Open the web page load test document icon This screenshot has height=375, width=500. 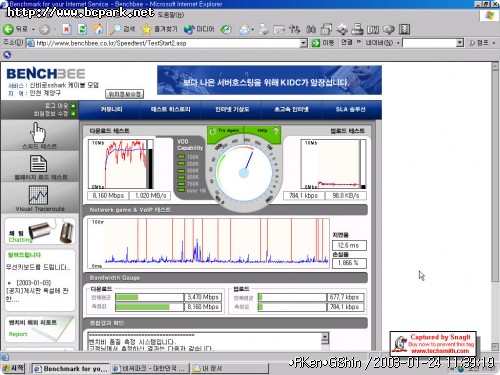tap(38, 164)
